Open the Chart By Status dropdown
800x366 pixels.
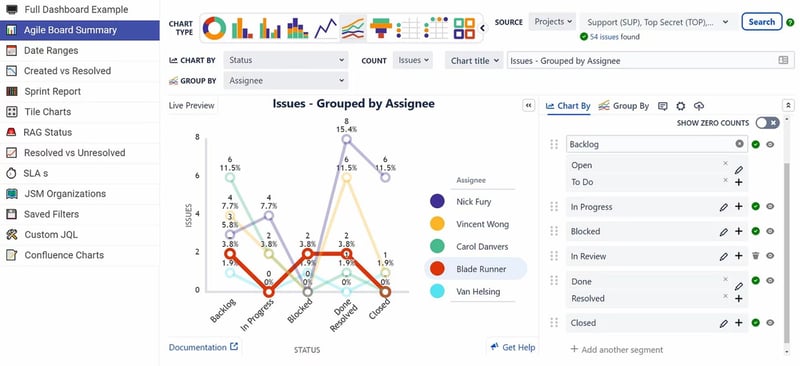[x=286, y=60]
